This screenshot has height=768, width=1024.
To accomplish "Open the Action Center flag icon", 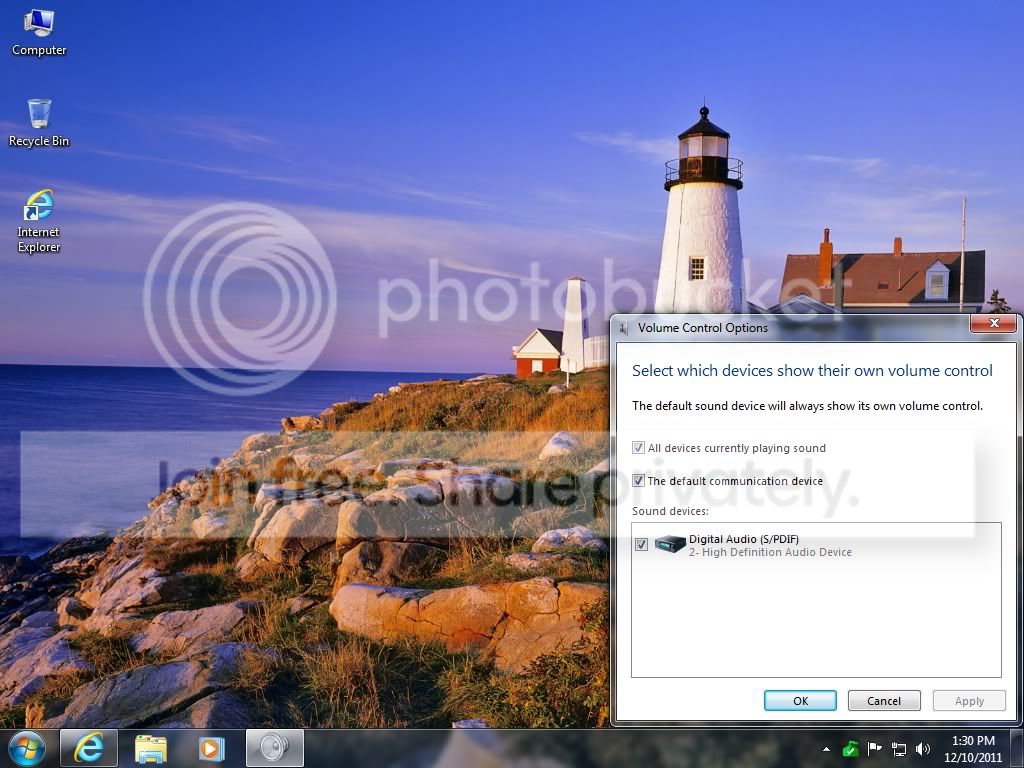I will coord(874,749).
